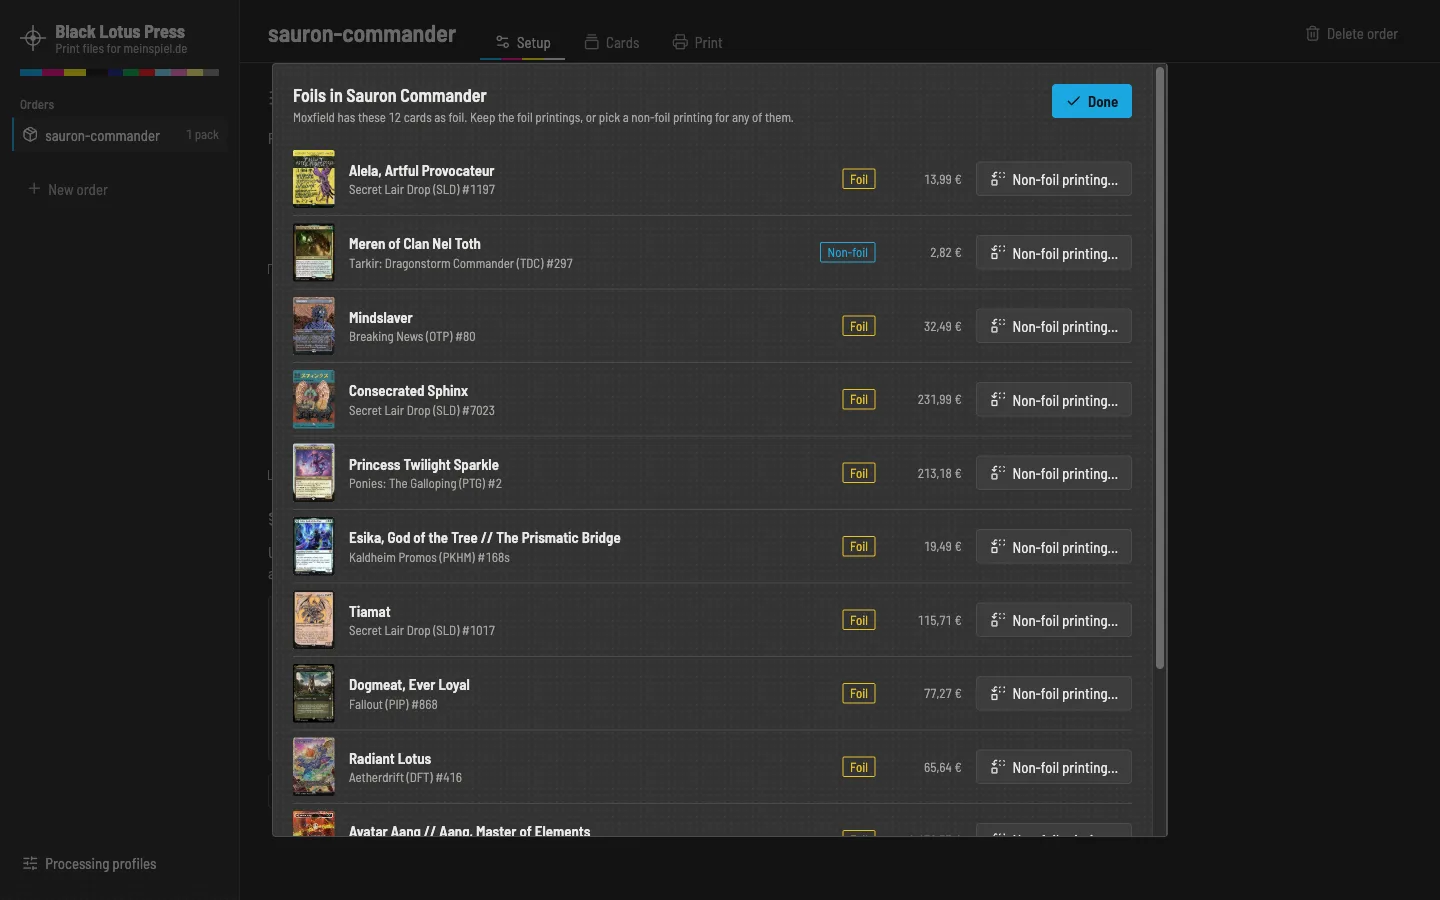Select the sauron-commander order in sidebar
This screenshot has width=1440, height=900.
[x=121, y=135]
